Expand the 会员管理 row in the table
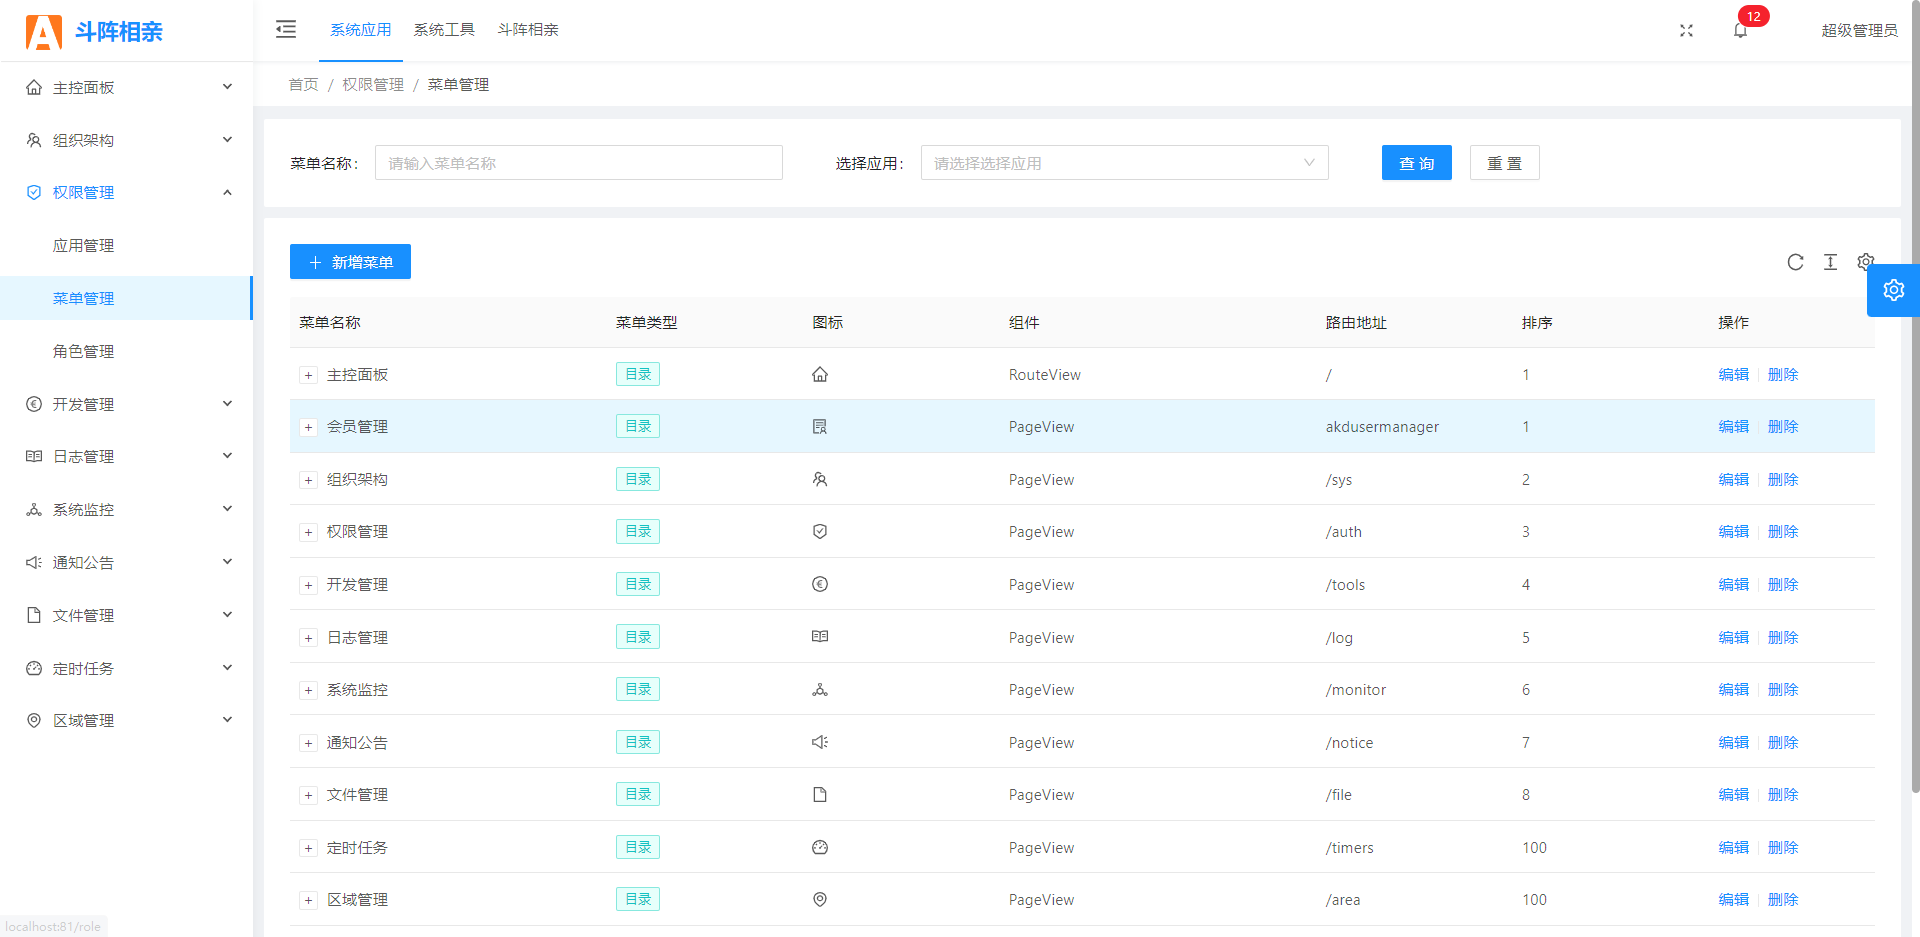 [308, 428]
